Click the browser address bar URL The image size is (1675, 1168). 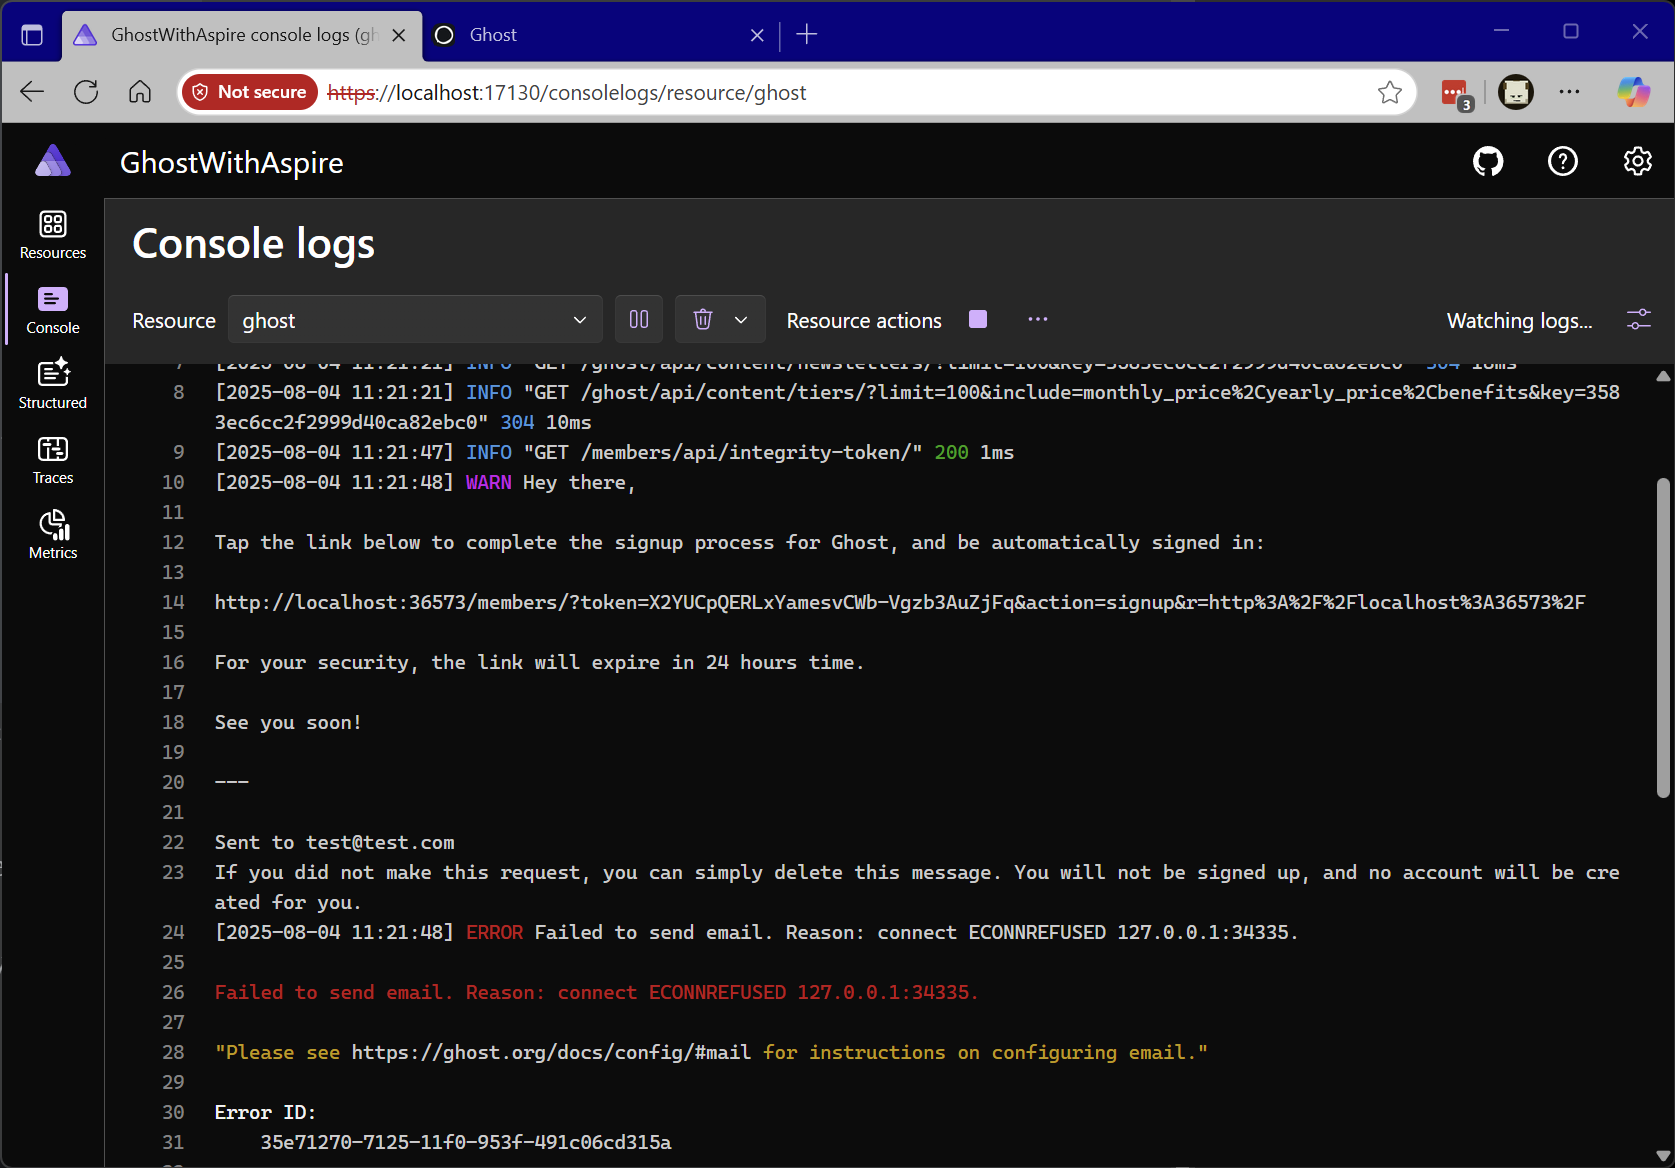(x=600, y=93)
